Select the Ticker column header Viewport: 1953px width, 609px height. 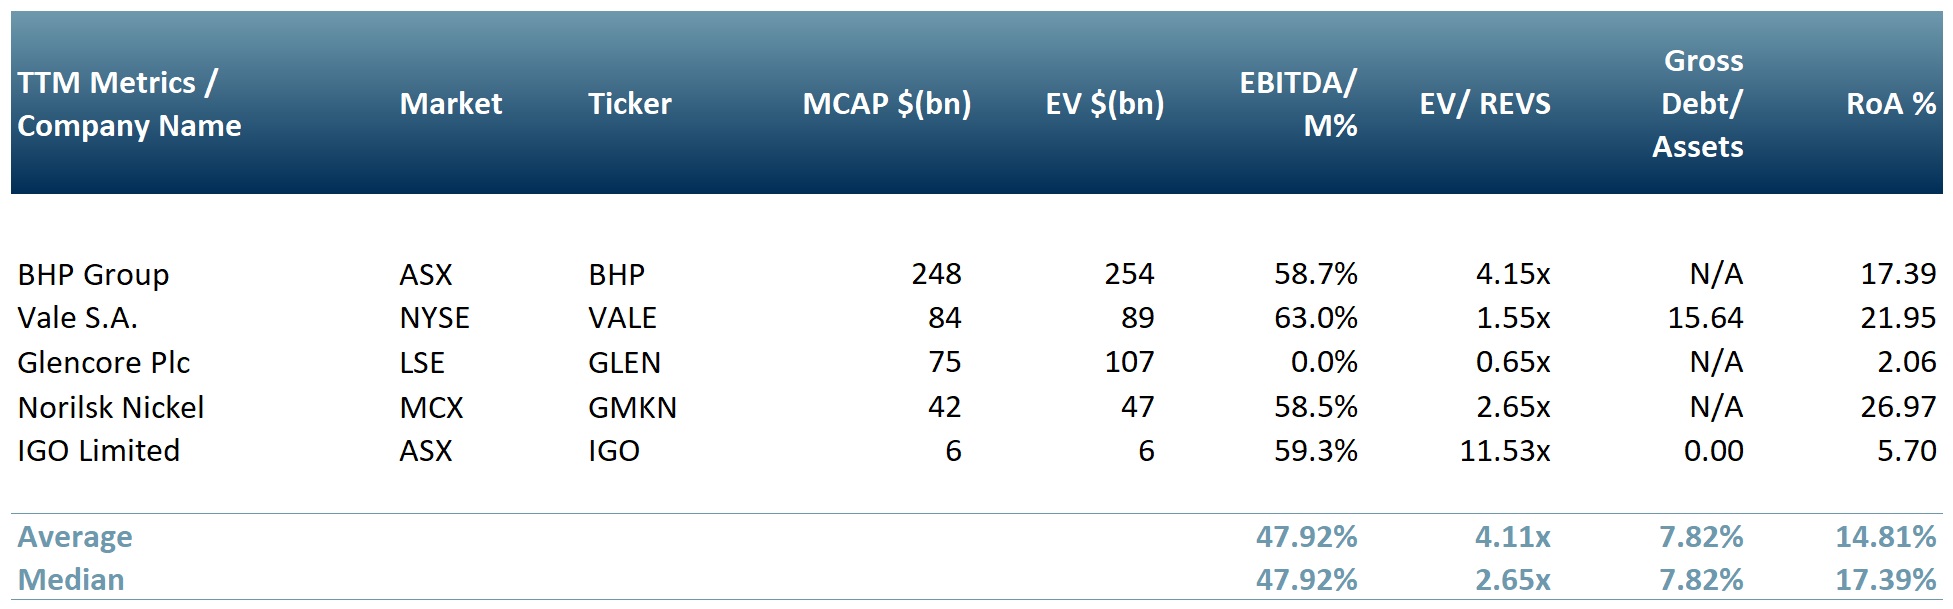629,104
